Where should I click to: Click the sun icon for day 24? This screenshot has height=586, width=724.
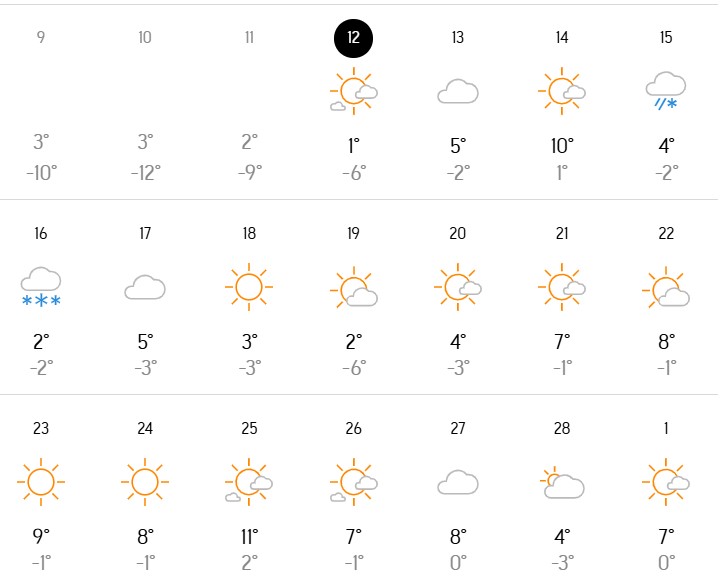point(145,483)
